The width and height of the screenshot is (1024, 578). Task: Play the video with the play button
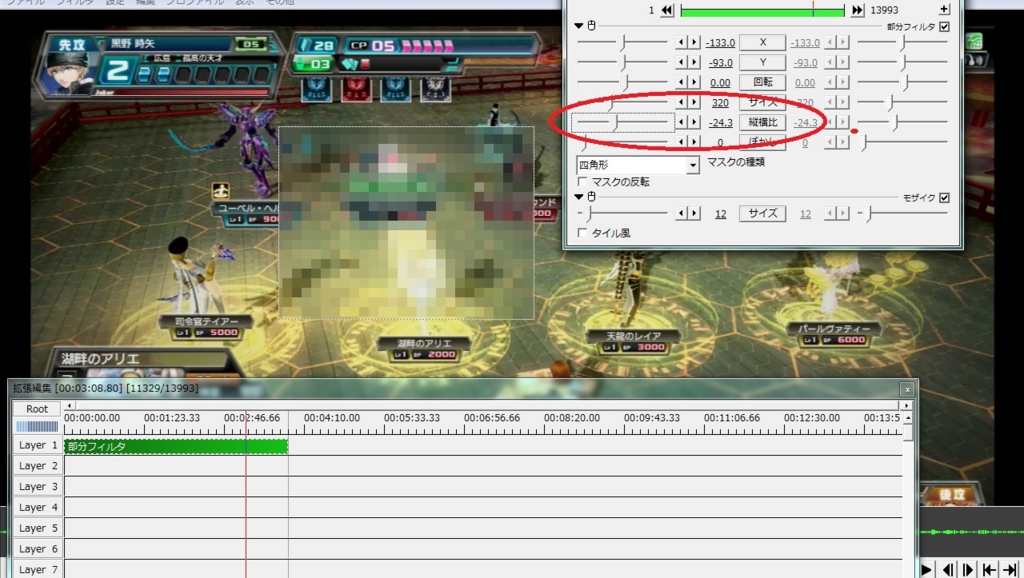(x=927, y=570)
